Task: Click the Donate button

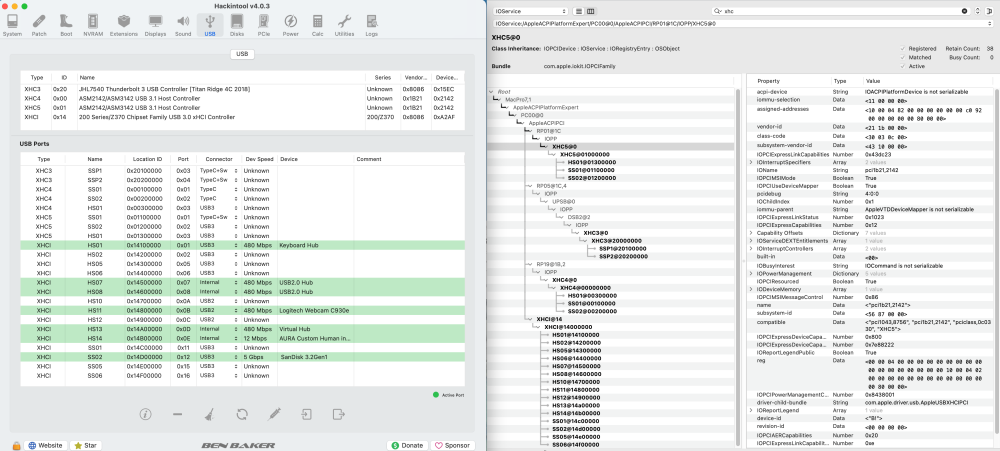Action: tap(407, 445)
